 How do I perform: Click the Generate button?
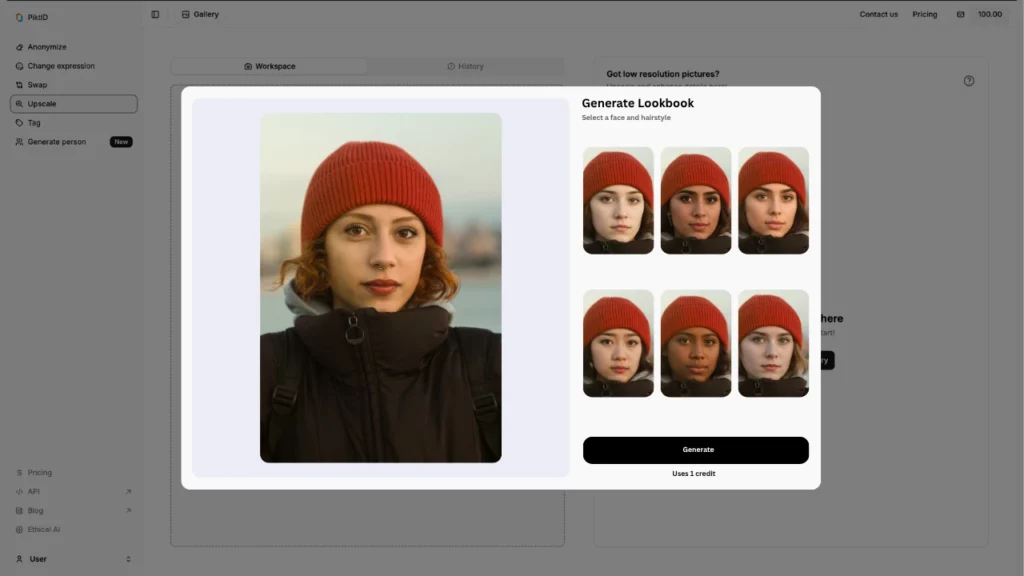point(696,450)
